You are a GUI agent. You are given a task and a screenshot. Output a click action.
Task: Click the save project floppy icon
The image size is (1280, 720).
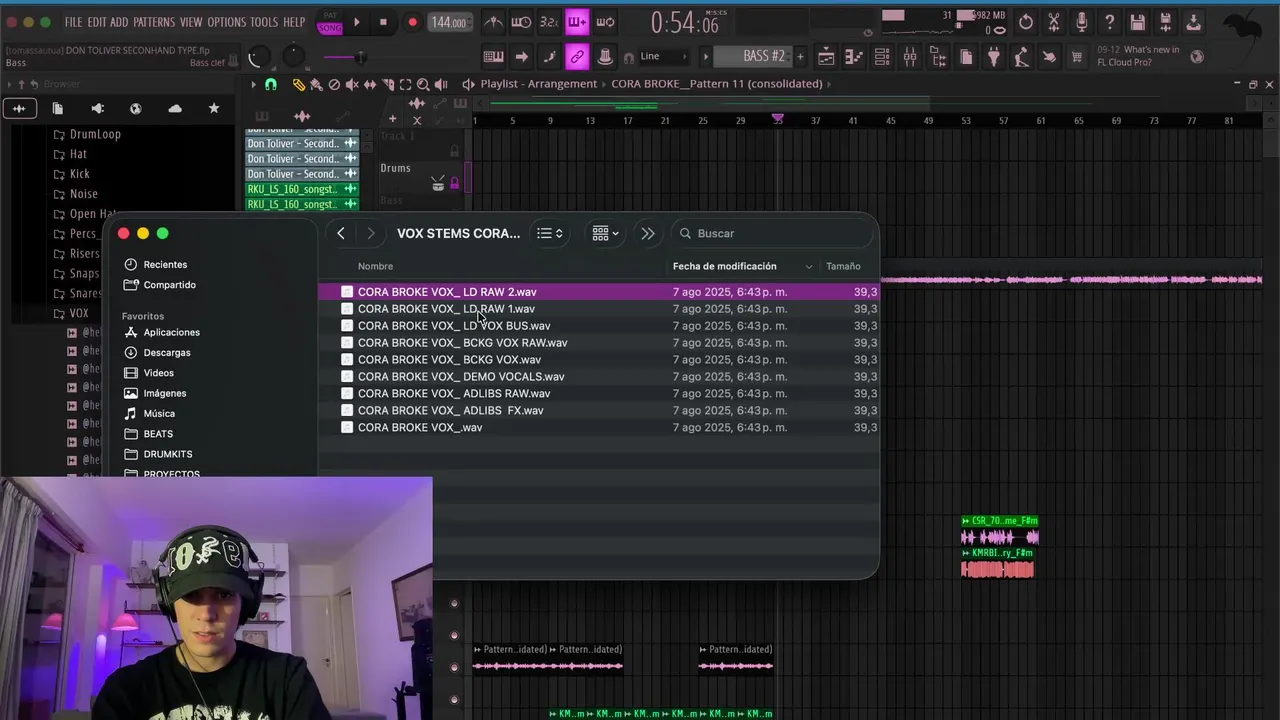pos(1138,22)
